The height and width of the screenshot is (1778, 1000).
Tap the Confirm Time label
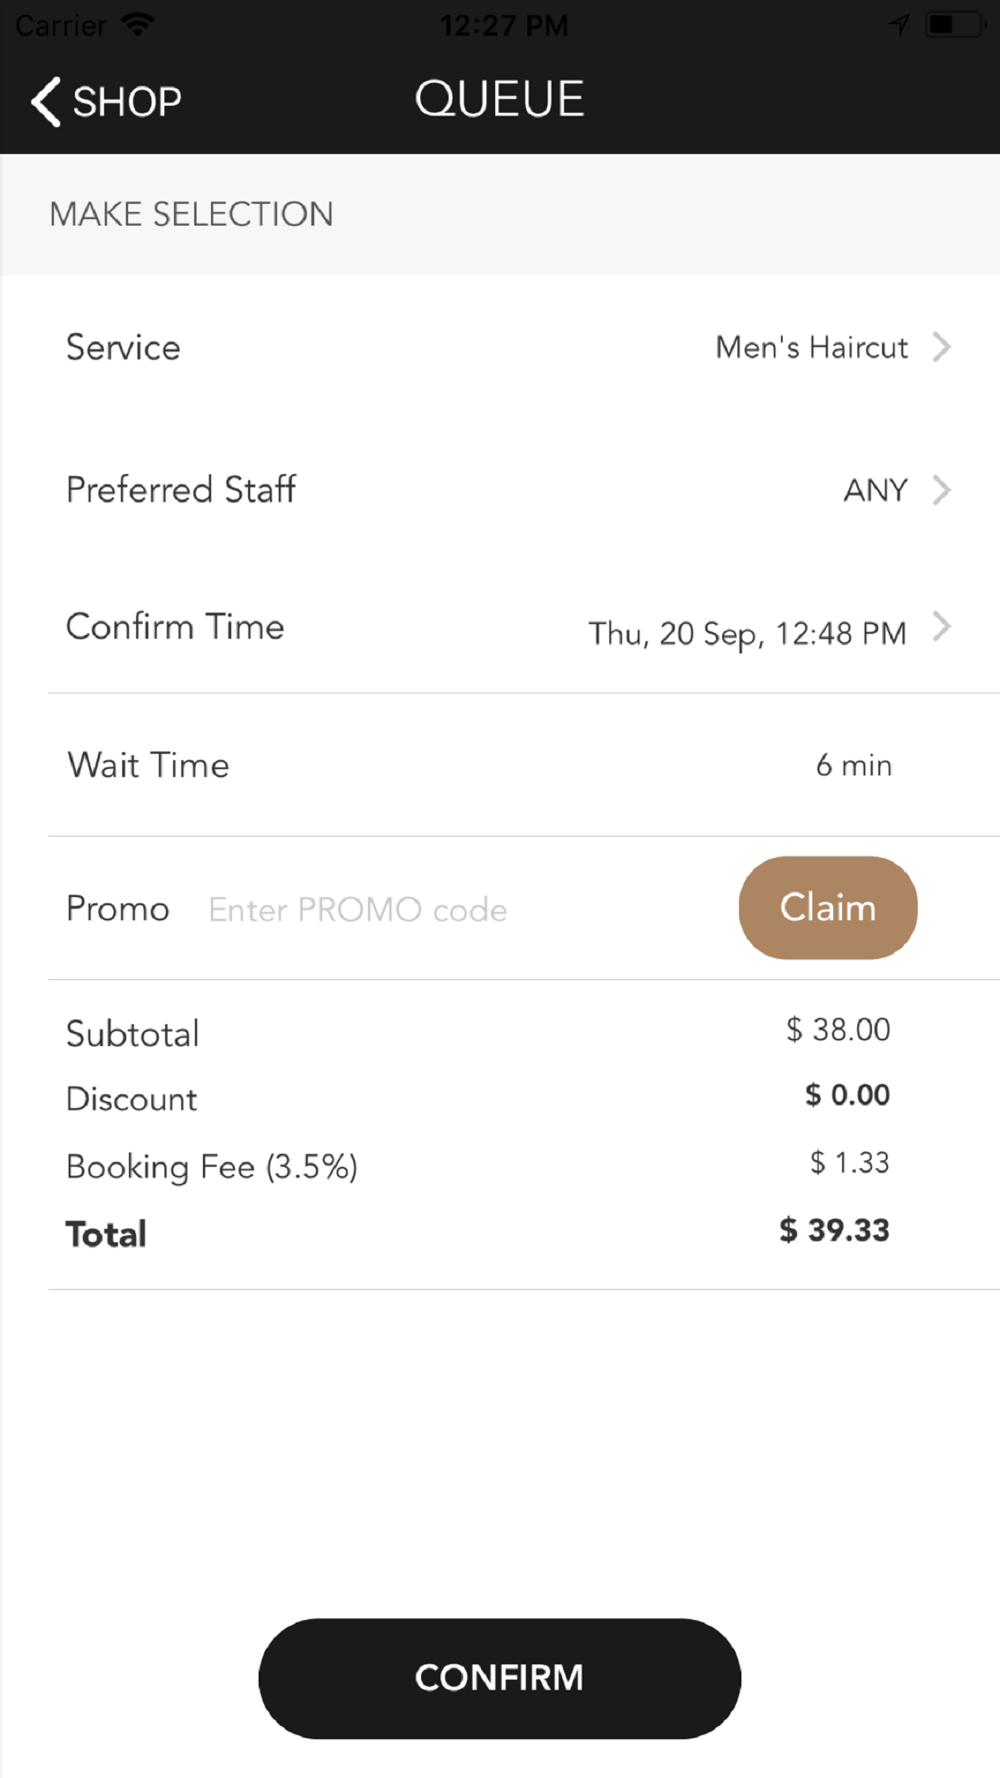point(175,627)
